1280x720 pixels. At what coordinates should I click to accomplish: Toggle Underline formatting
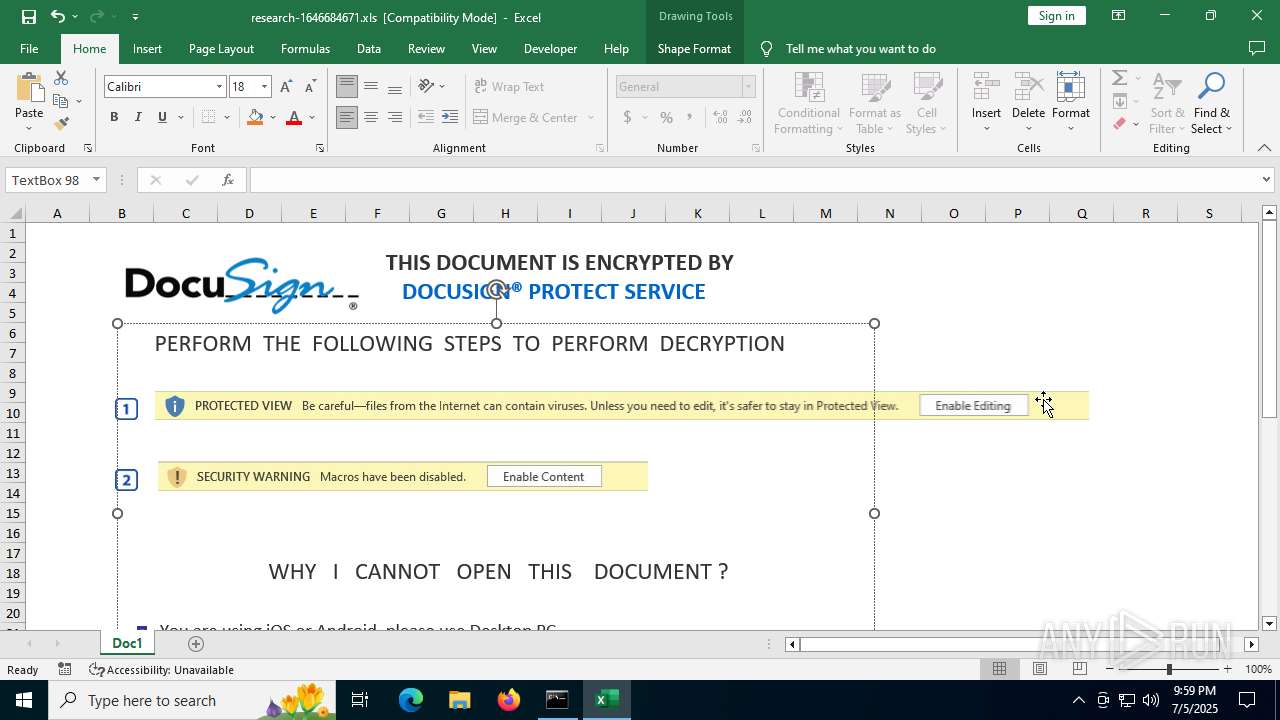coord(162,117)
